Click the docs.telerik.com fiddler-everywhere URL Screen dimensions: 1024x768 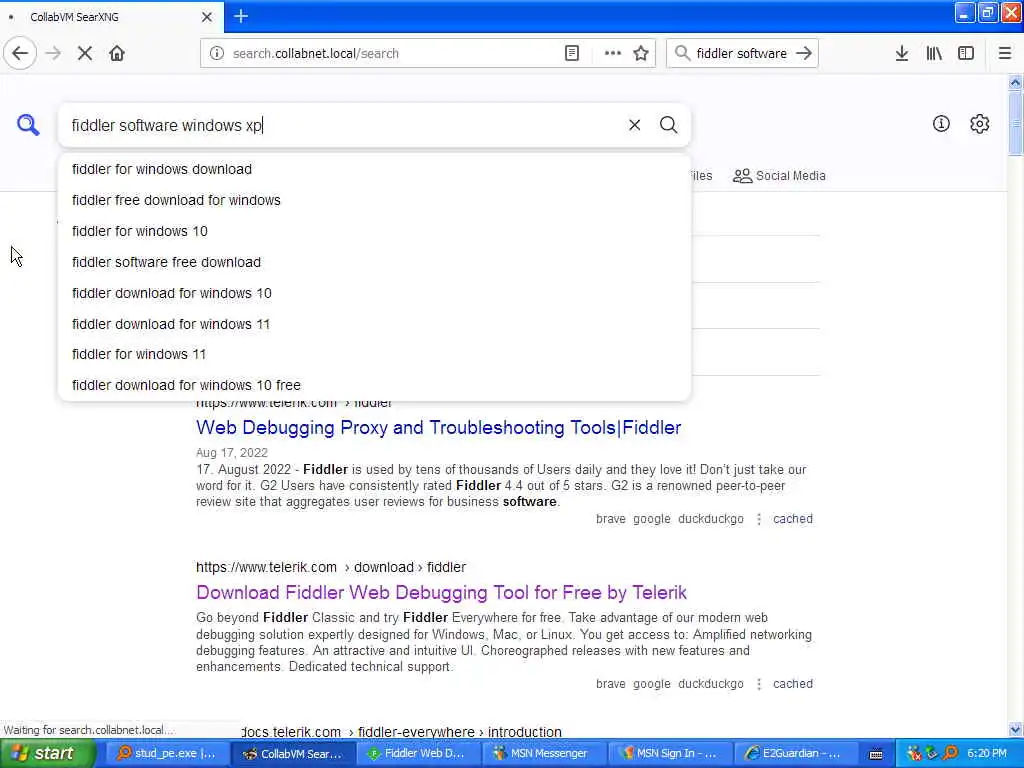pyautogui.click(x=401, y=732)
